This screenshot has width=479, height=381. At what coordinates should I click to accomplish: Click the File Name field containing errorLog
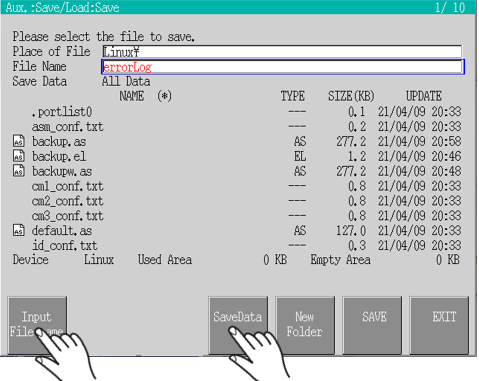283,67
